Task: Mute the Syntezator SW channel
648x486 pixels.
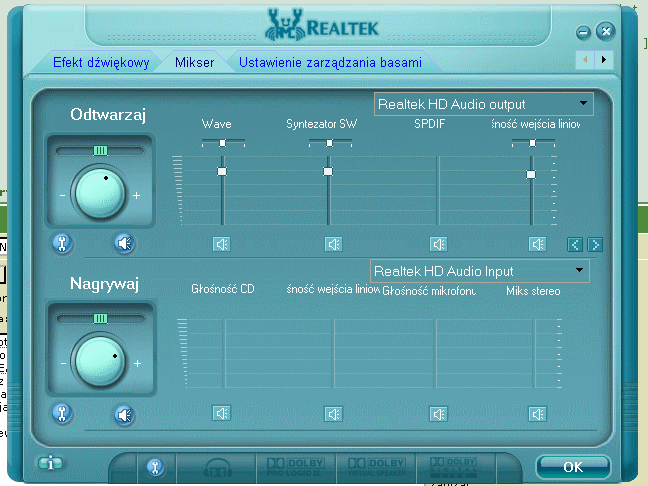Action: 333,244
